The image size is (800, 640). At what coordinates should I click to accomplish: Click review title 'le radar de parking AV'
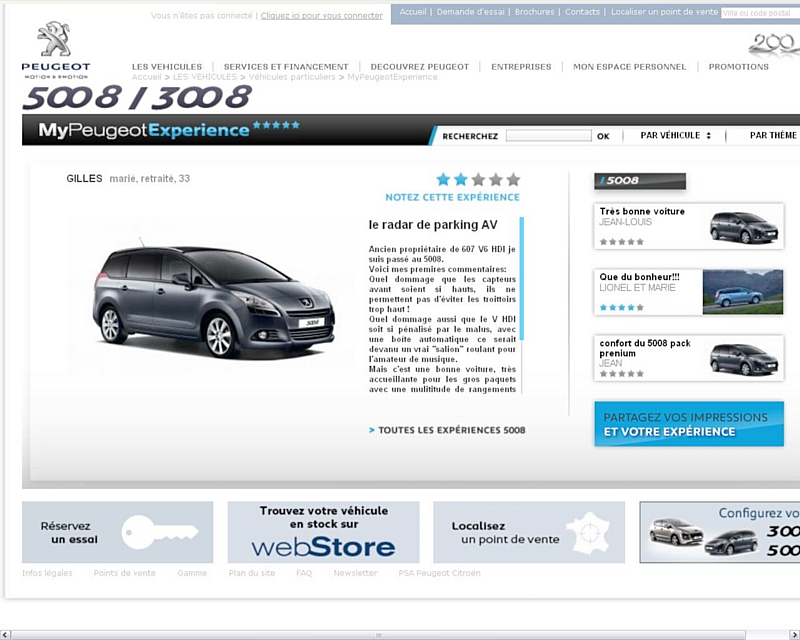[433, 225]
